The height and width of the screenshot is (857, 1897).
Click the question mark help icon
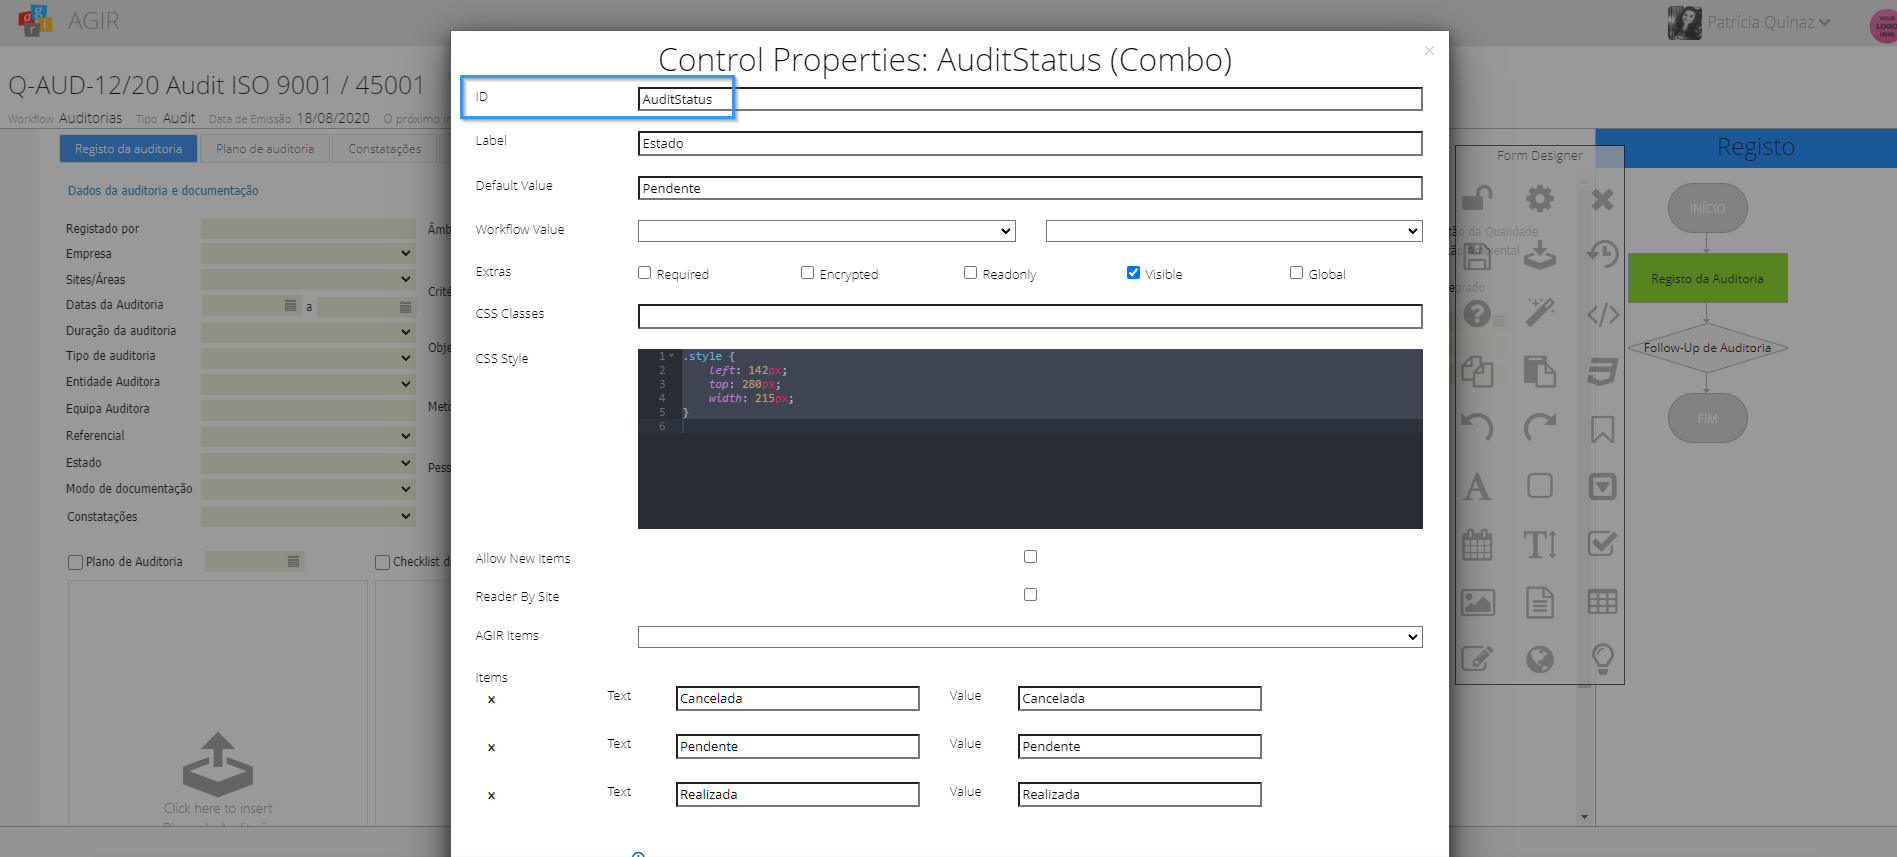(x=1477, y=314)
